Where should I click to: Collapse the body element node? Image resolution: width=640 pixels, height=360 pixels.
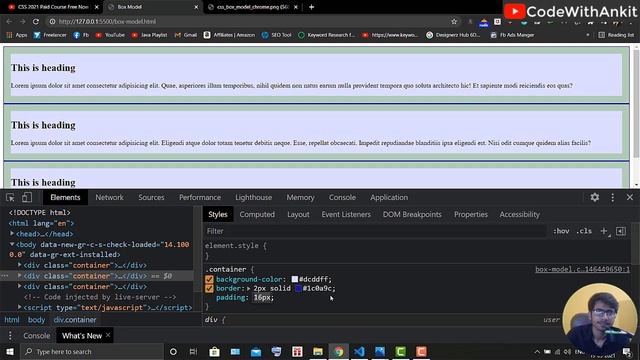coord(12,244)
